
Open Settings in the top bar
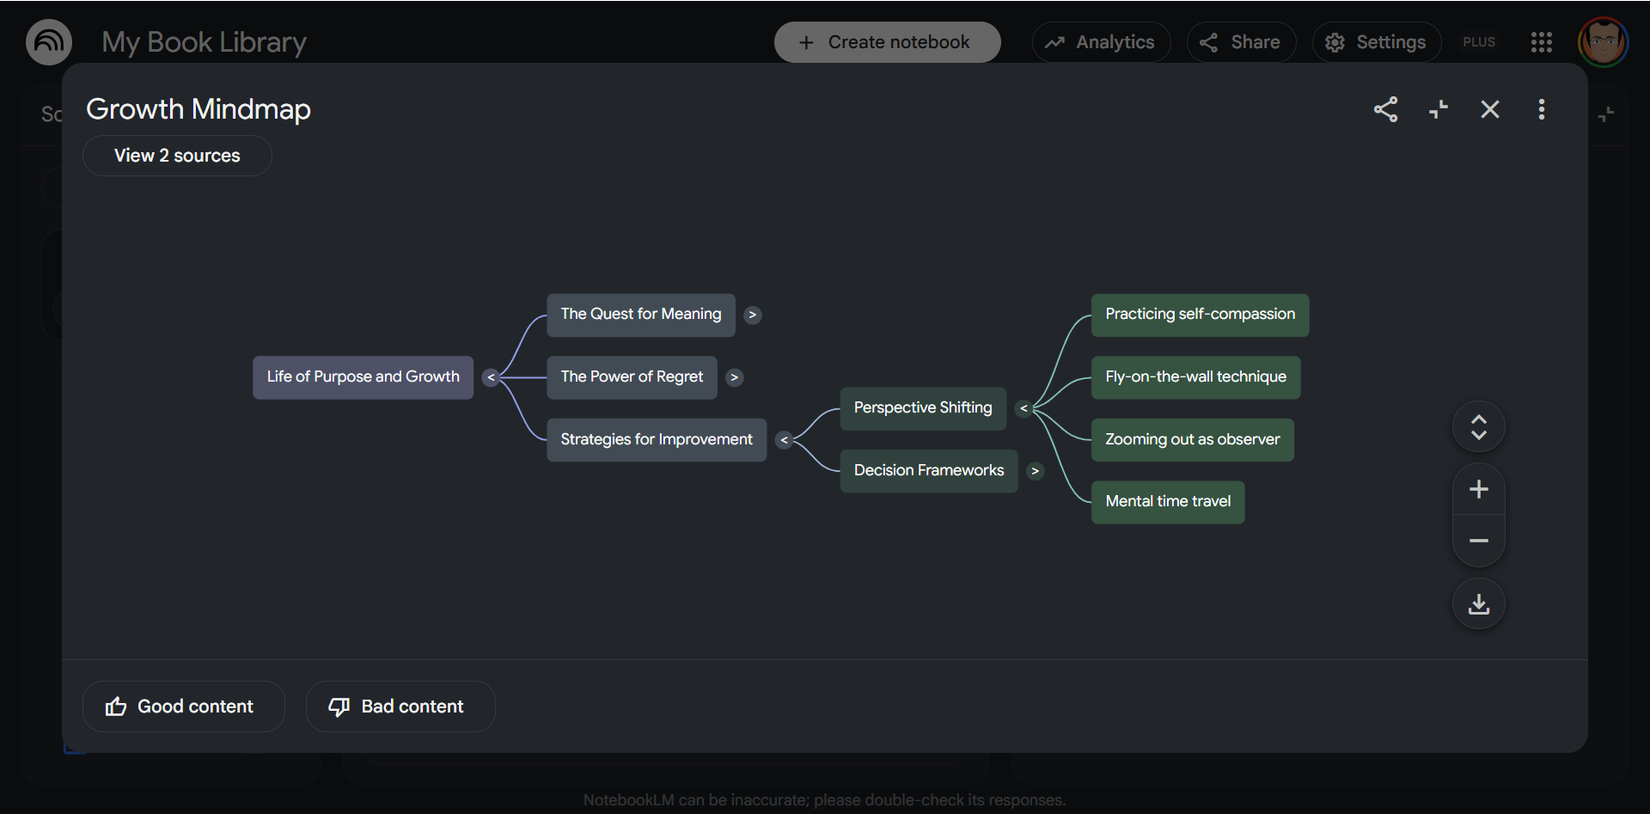pyautogui.click(x=1376, y=42)
